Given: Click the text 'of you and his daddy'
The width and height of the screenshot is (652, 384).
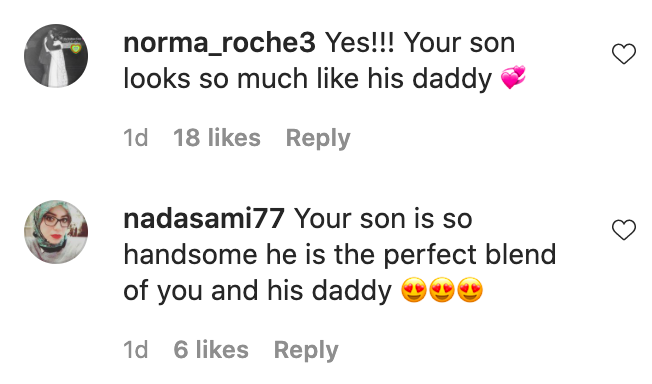Looking at the screenshot, I should click(x=257, y=291).
